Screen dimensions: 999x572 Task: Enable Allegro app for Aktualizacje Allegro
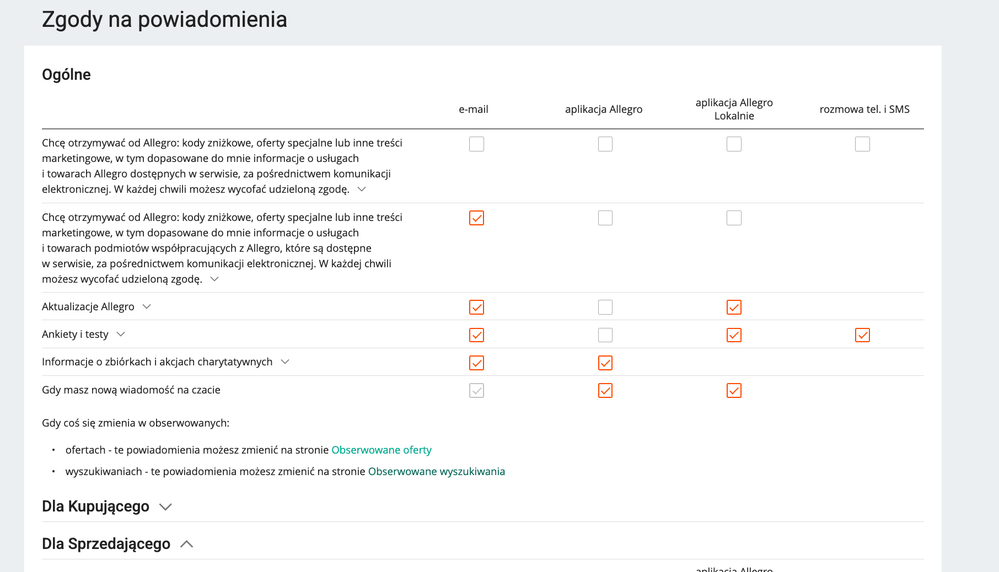point(605,307)
